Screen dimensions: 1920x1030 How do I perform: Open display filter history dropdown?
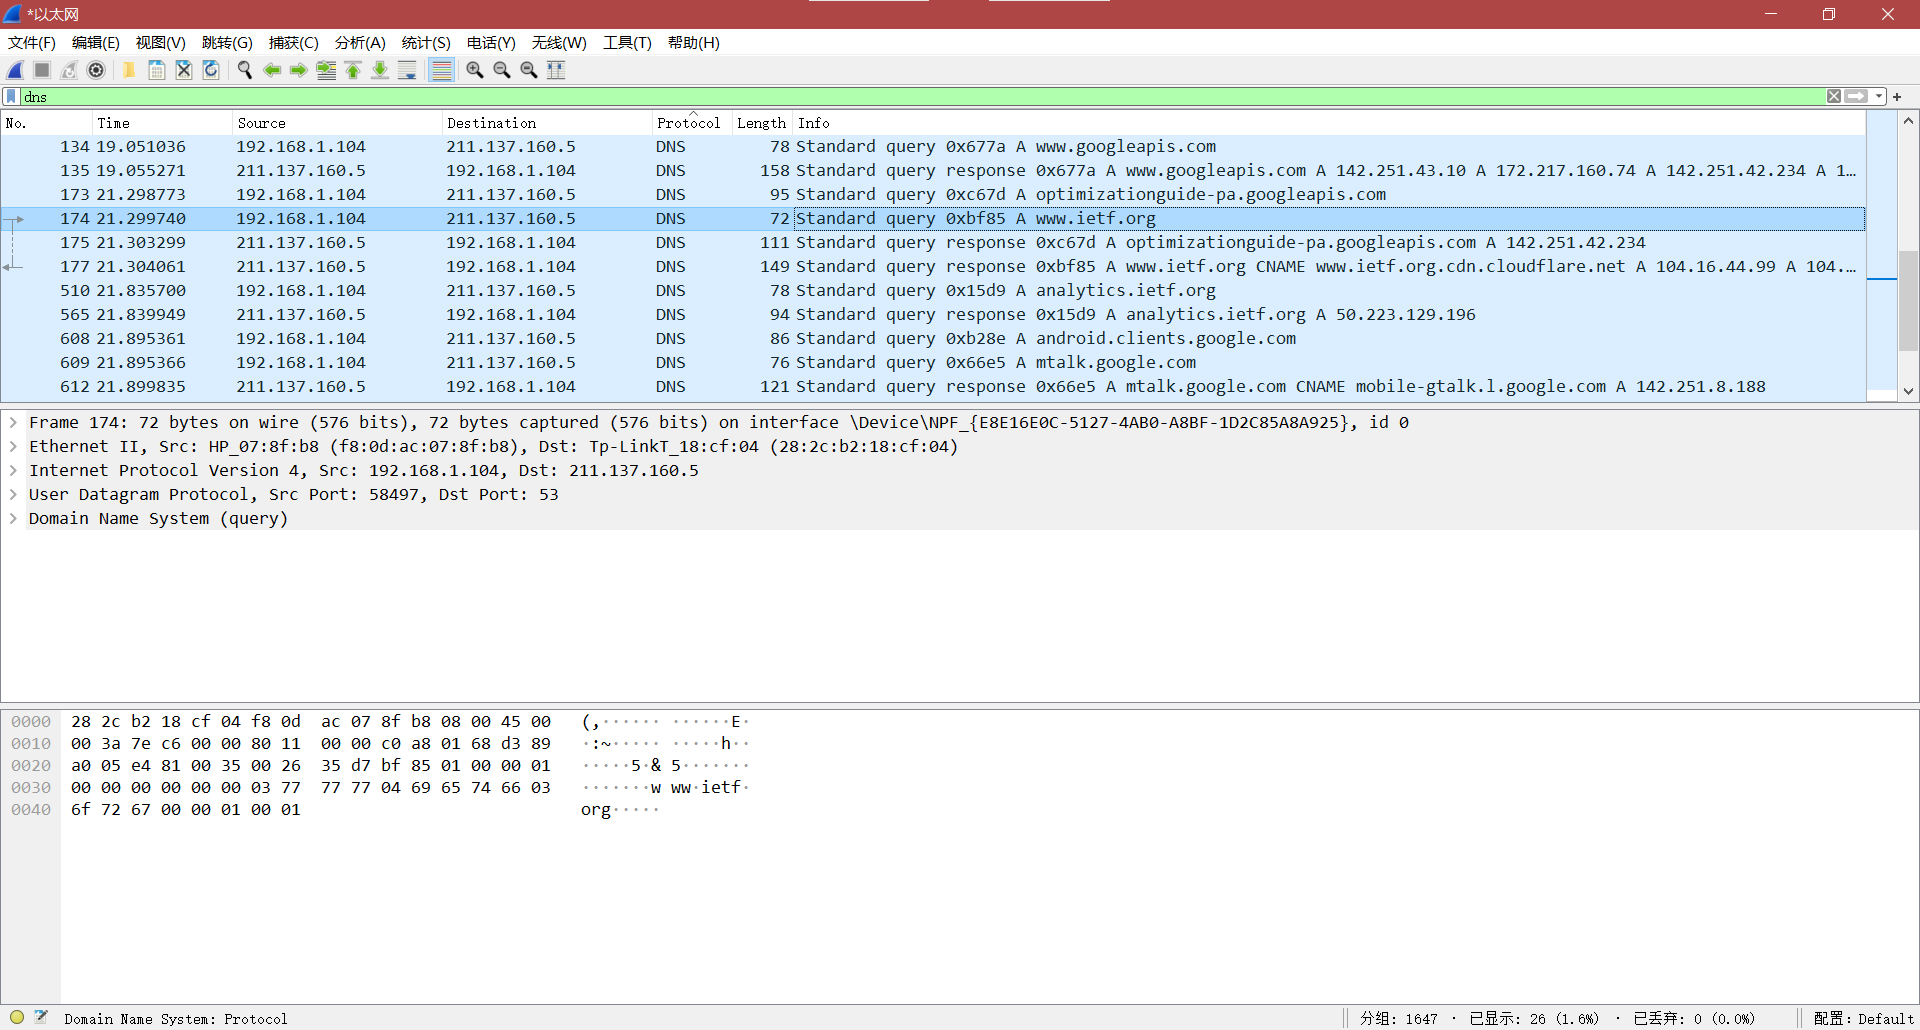pyautogui.click(x=1879, y=97)
